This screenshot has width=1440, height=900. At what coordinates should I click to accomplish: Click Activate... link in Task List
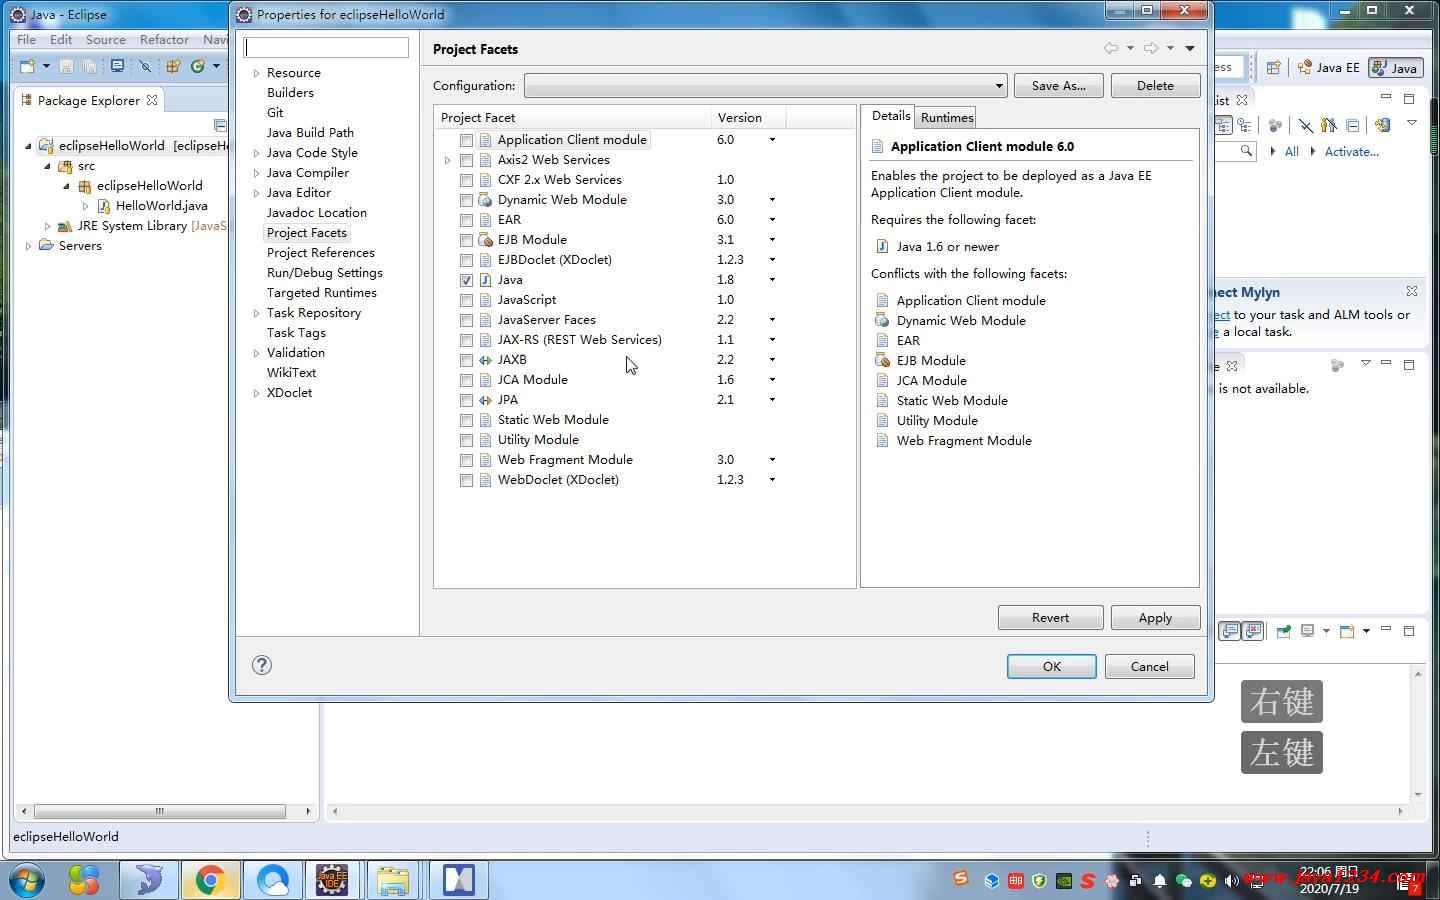tap(1351, 152)
